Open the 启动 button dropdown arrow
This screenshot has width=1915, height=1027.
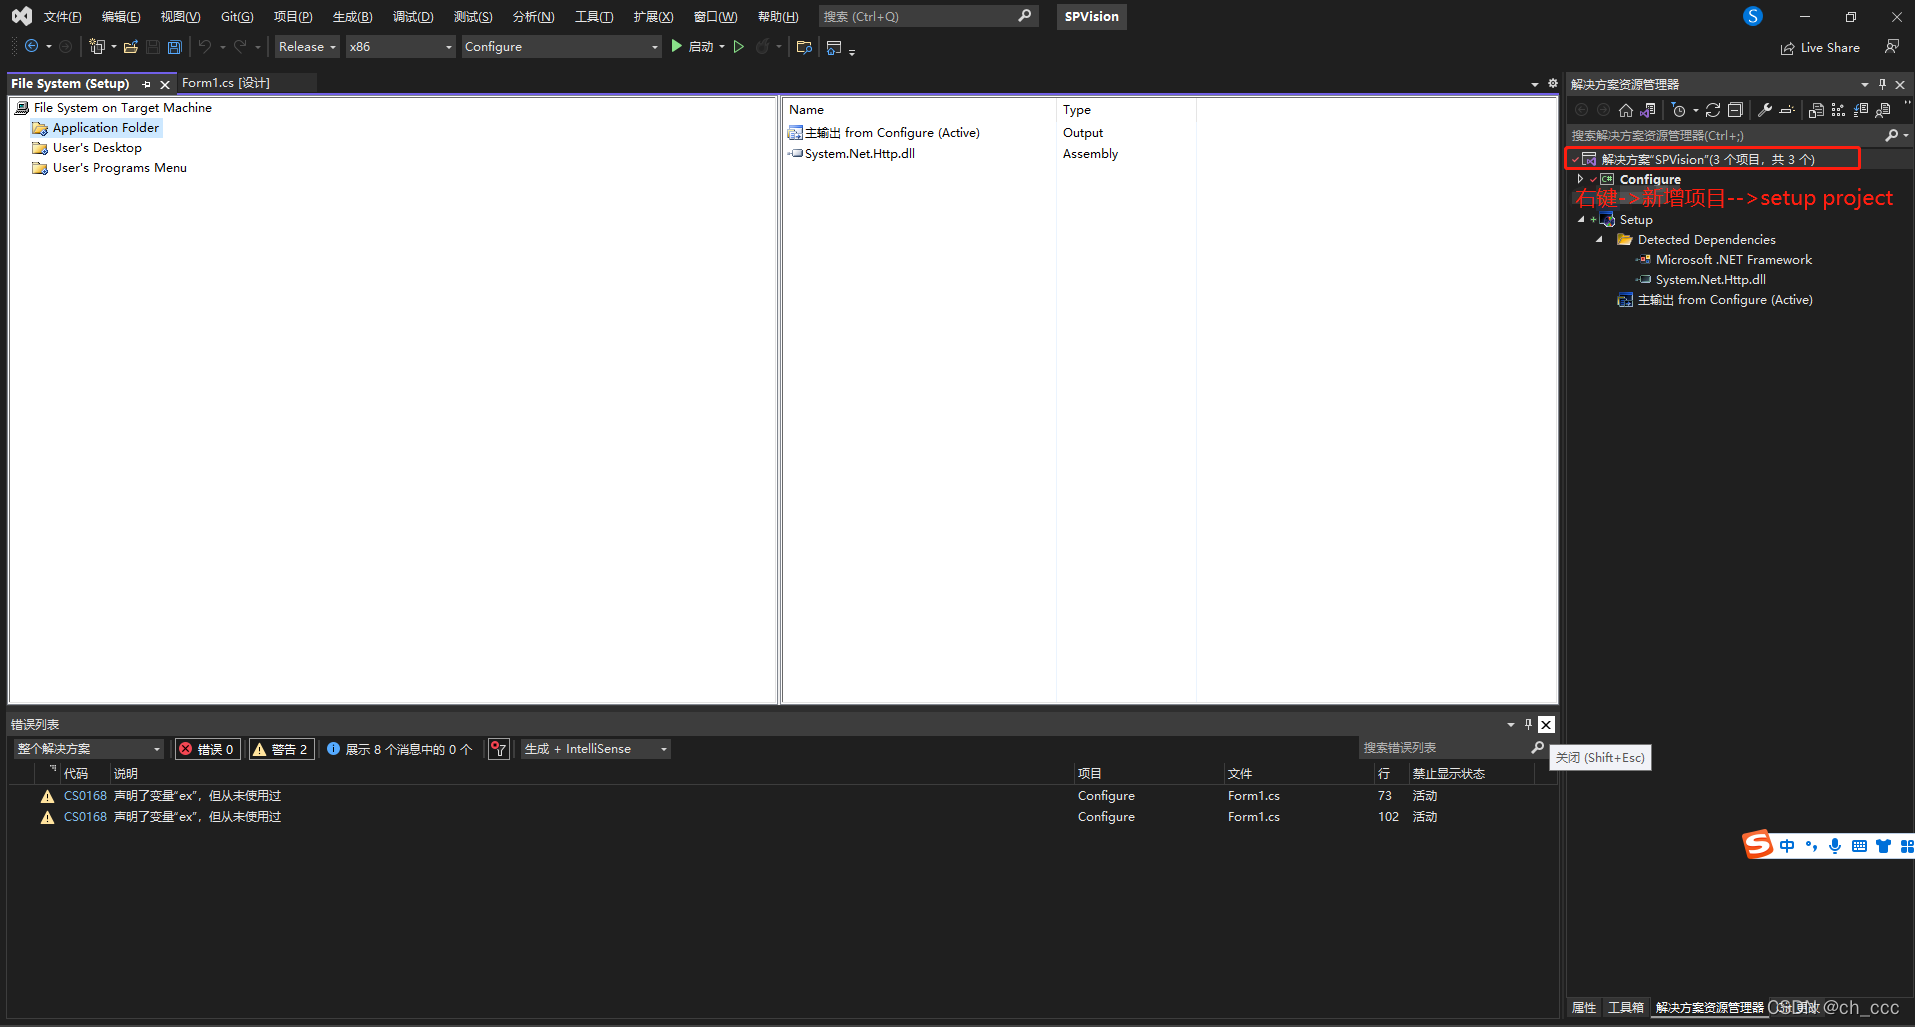[x=722, y=47]
